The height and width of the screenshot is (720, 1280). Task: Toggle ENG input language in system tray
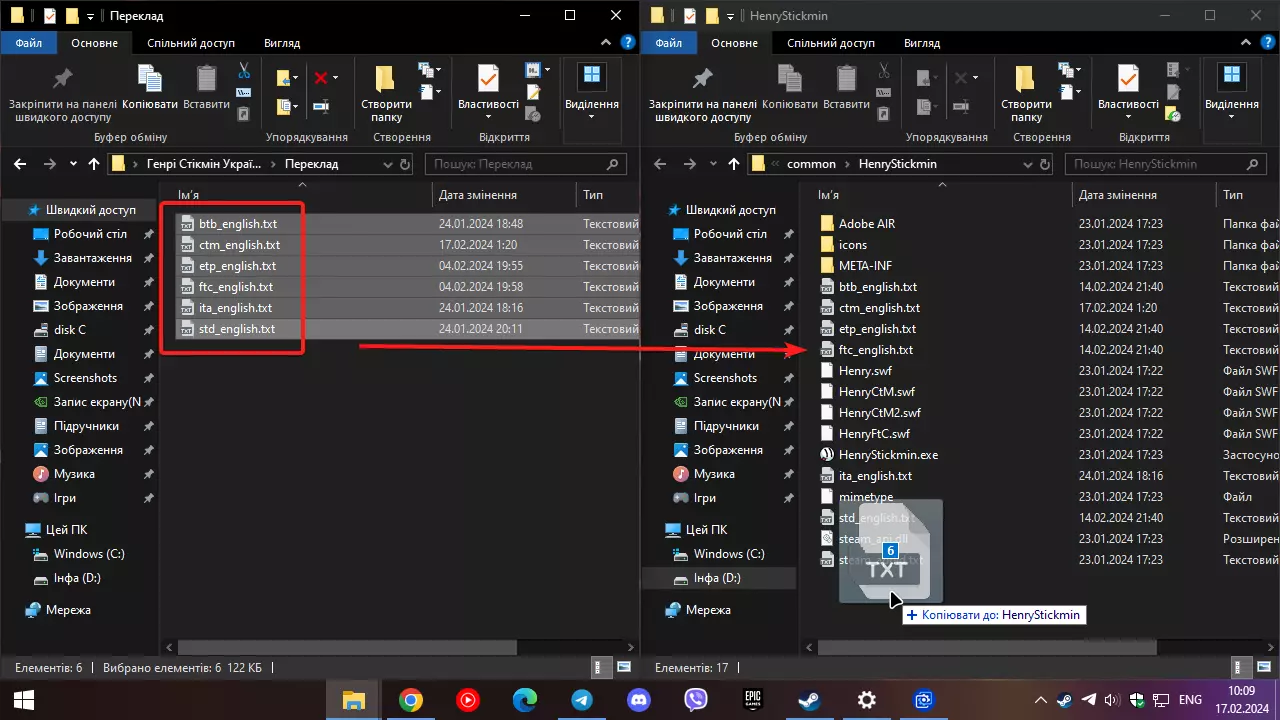[x=1191, y=700]
